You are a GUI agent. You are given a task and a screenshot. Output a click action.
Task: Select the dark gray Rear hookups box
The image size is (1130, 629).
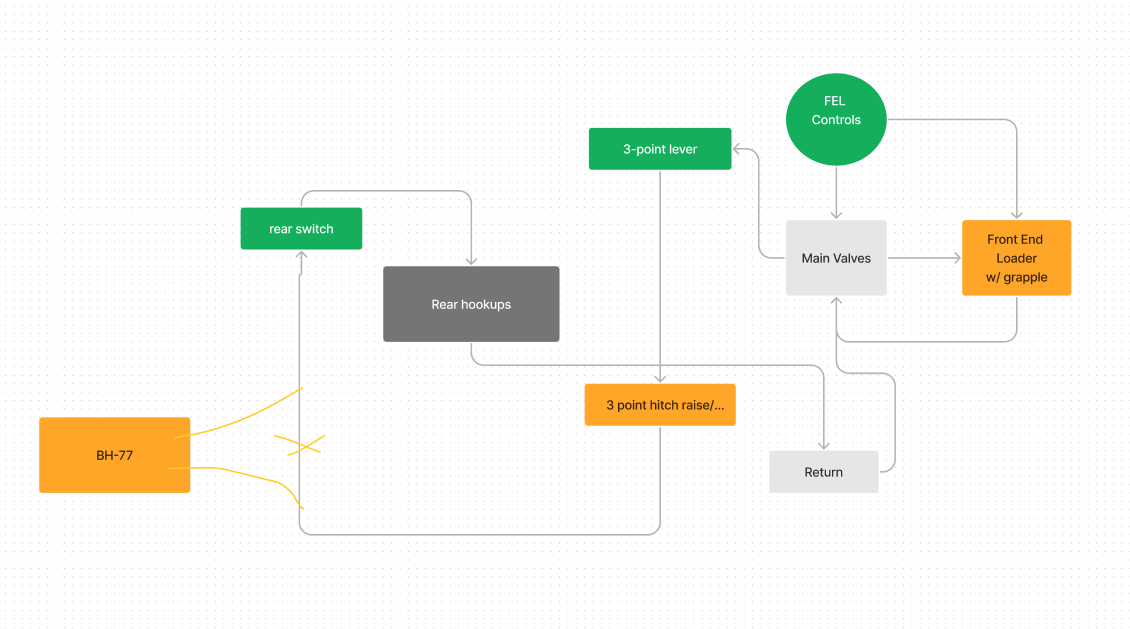(471, 304)
